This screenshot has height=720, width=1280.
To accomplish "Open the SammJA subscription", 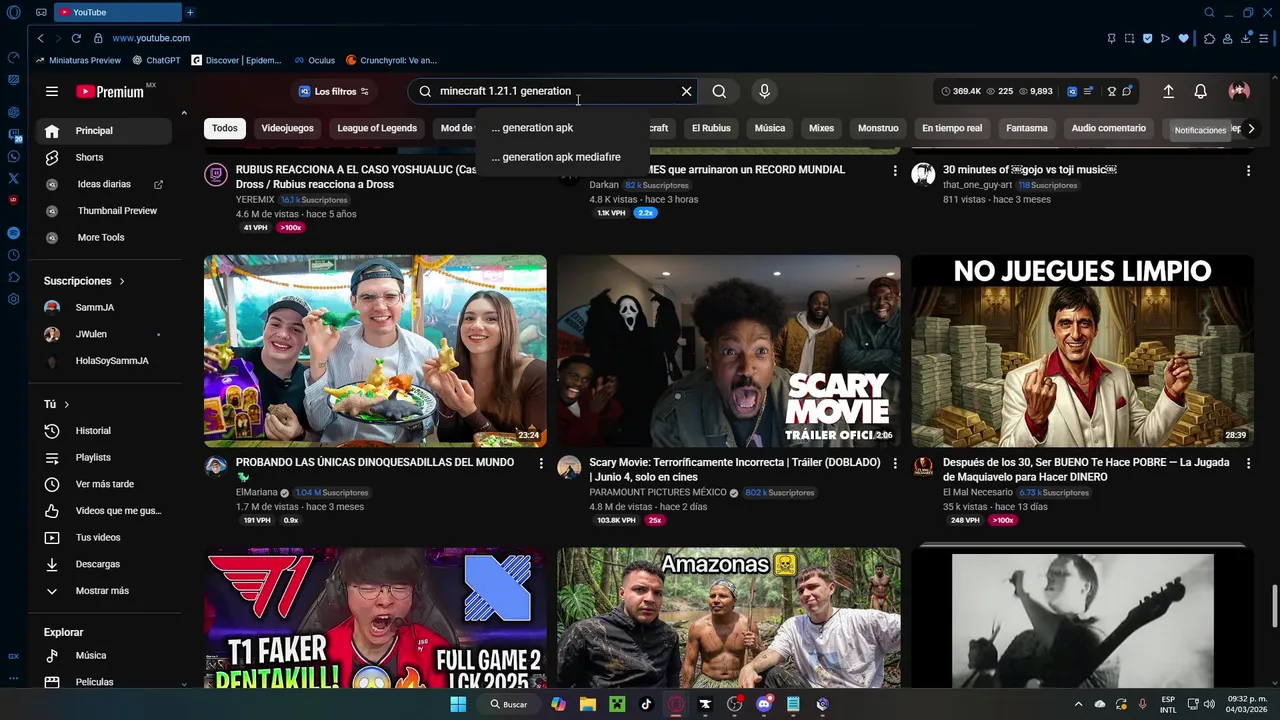I will click(104, 307).
